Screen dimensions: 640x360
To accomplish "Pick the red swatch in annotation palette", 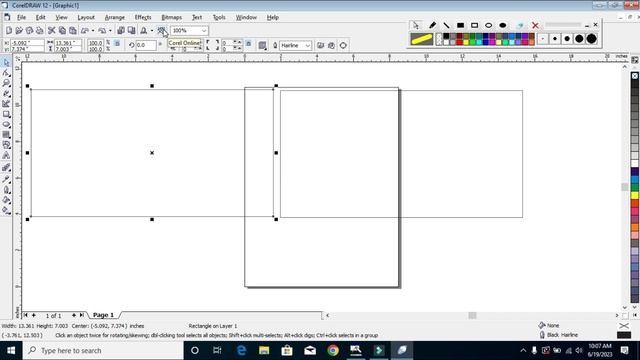I will coord(460,42).
